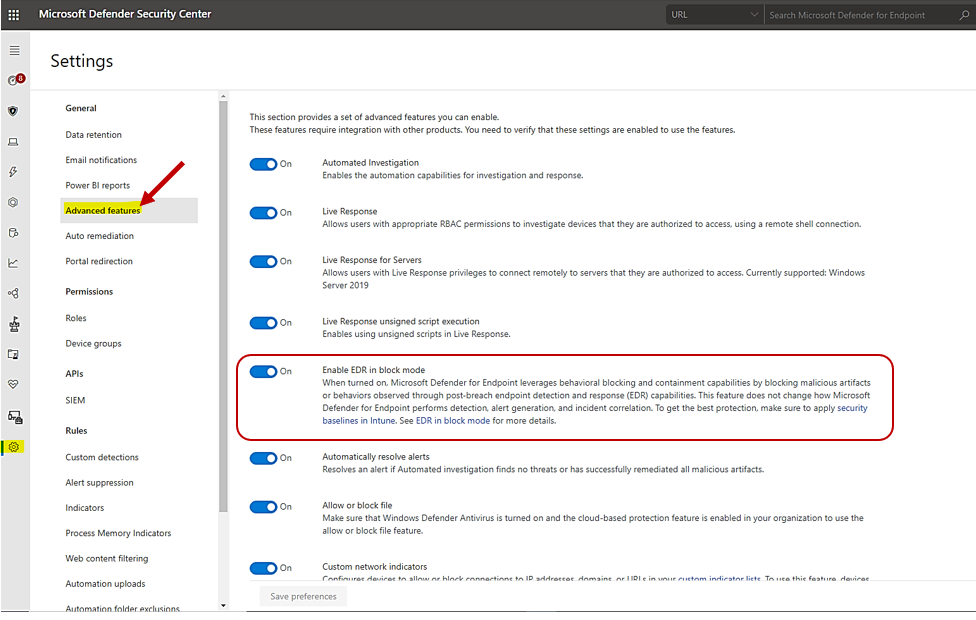Open the lightning bolt alerts icon
The height and width of the screenshot is (620, 976).
click(x=13, y=172)
